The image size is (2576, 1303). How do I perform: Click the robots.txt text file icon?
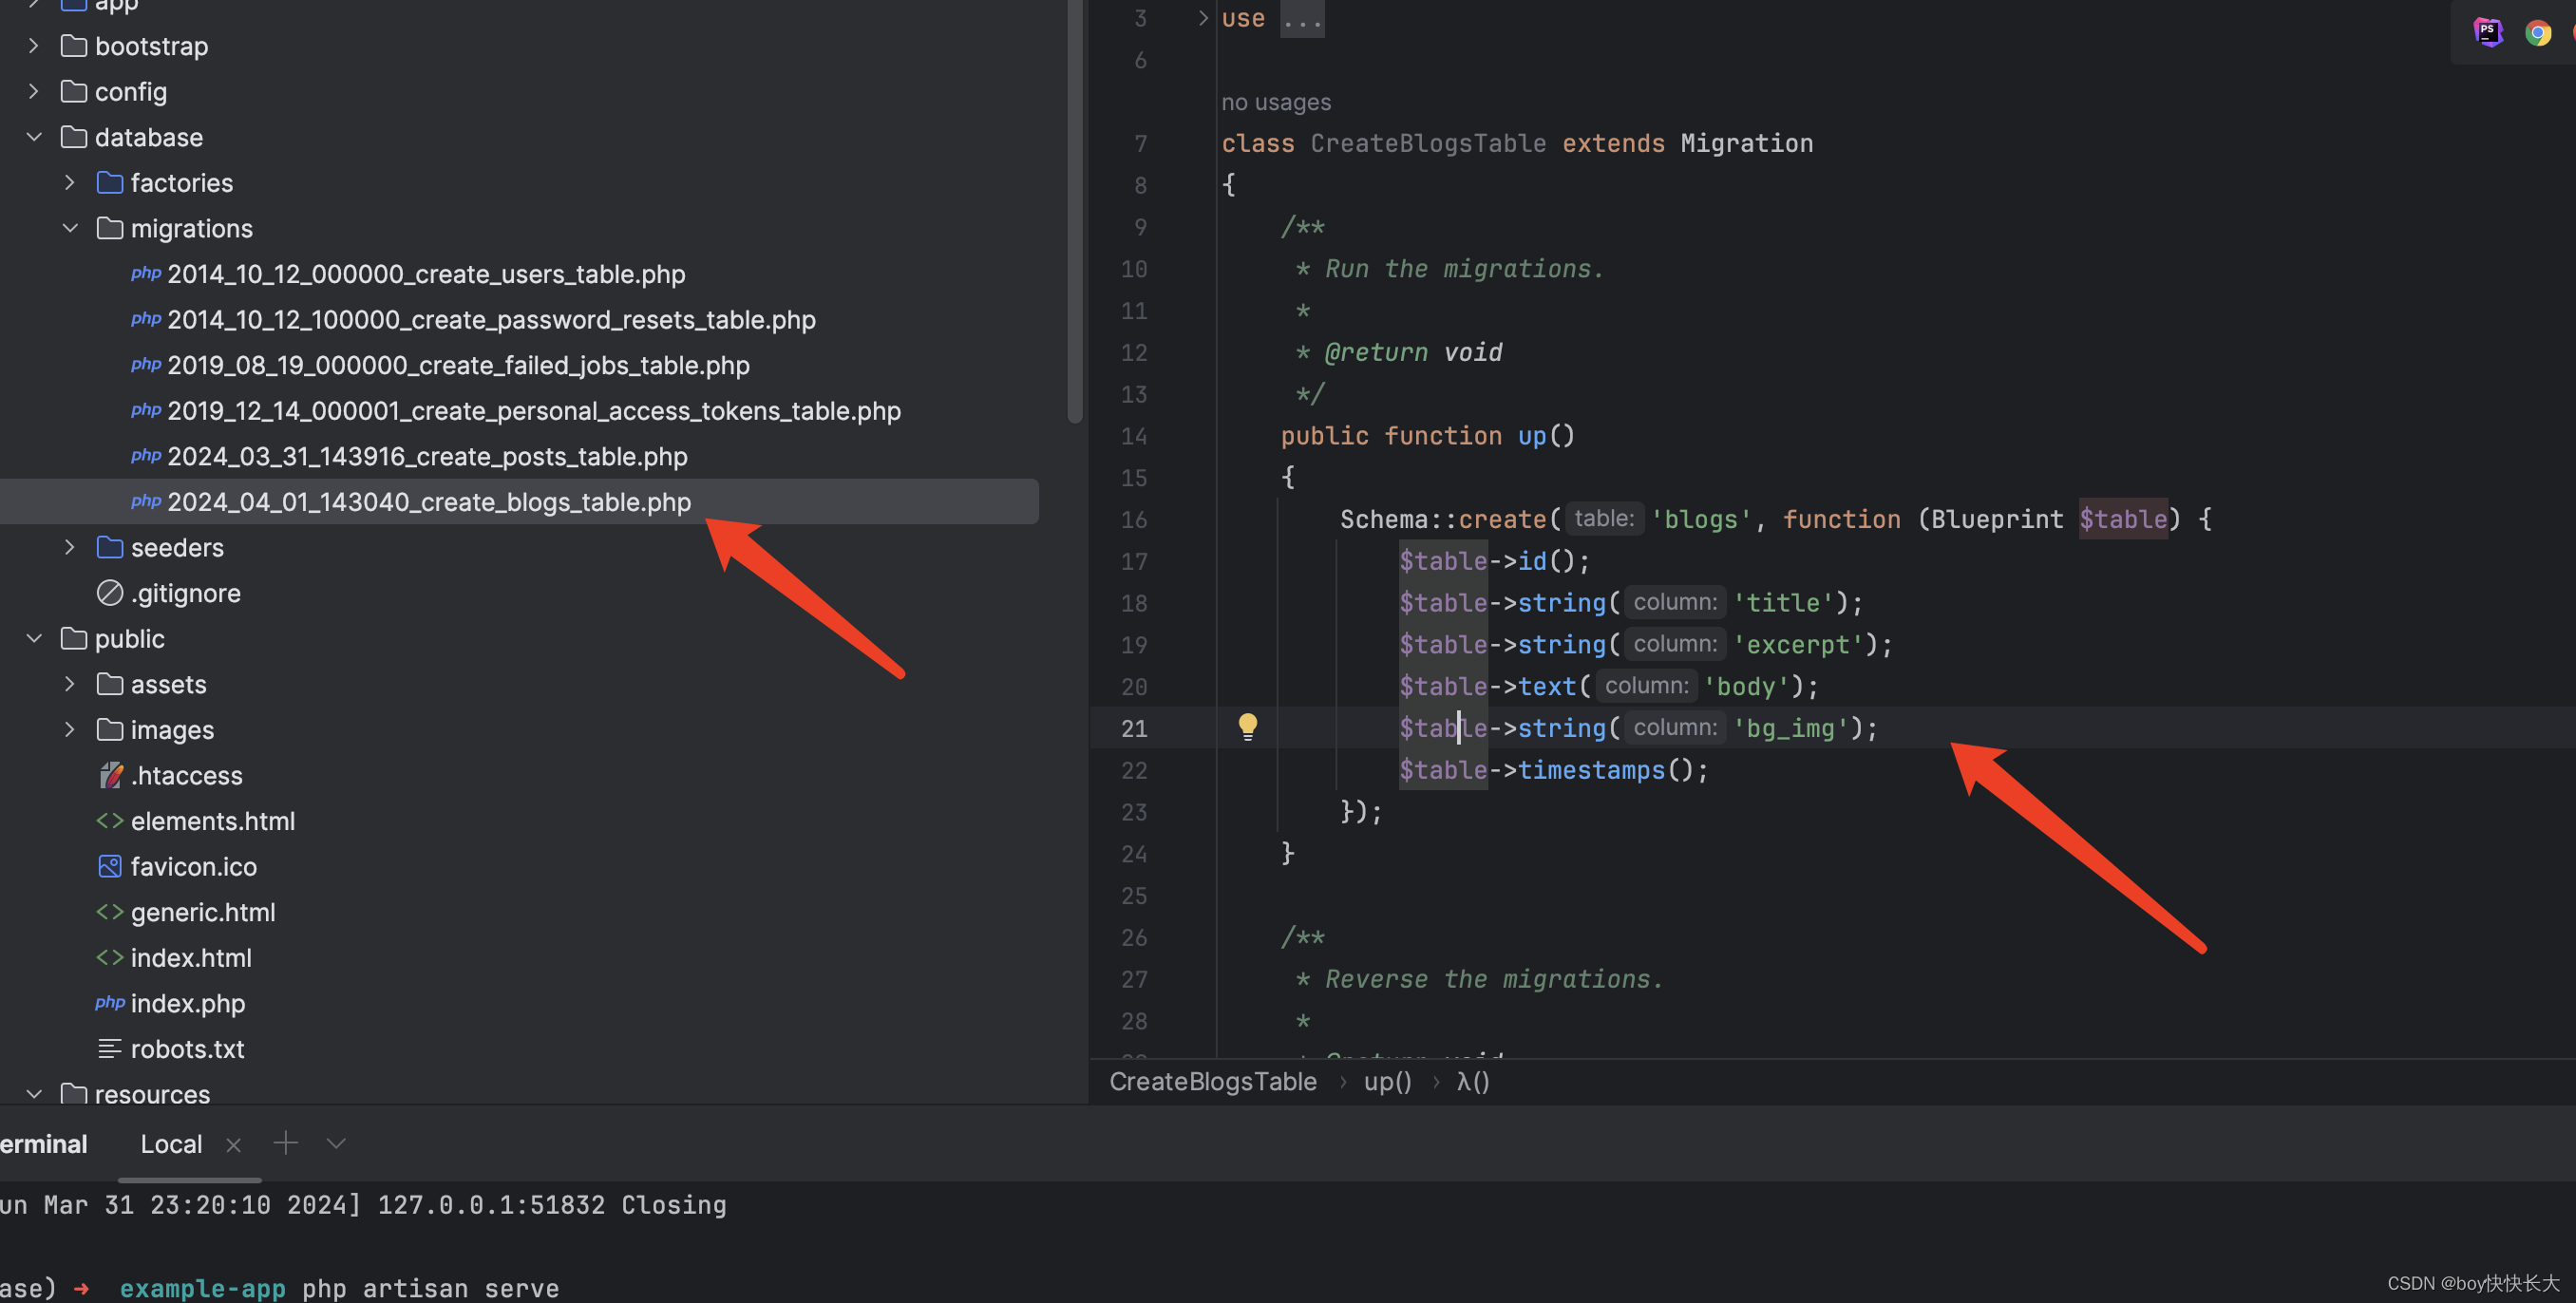110,1048
